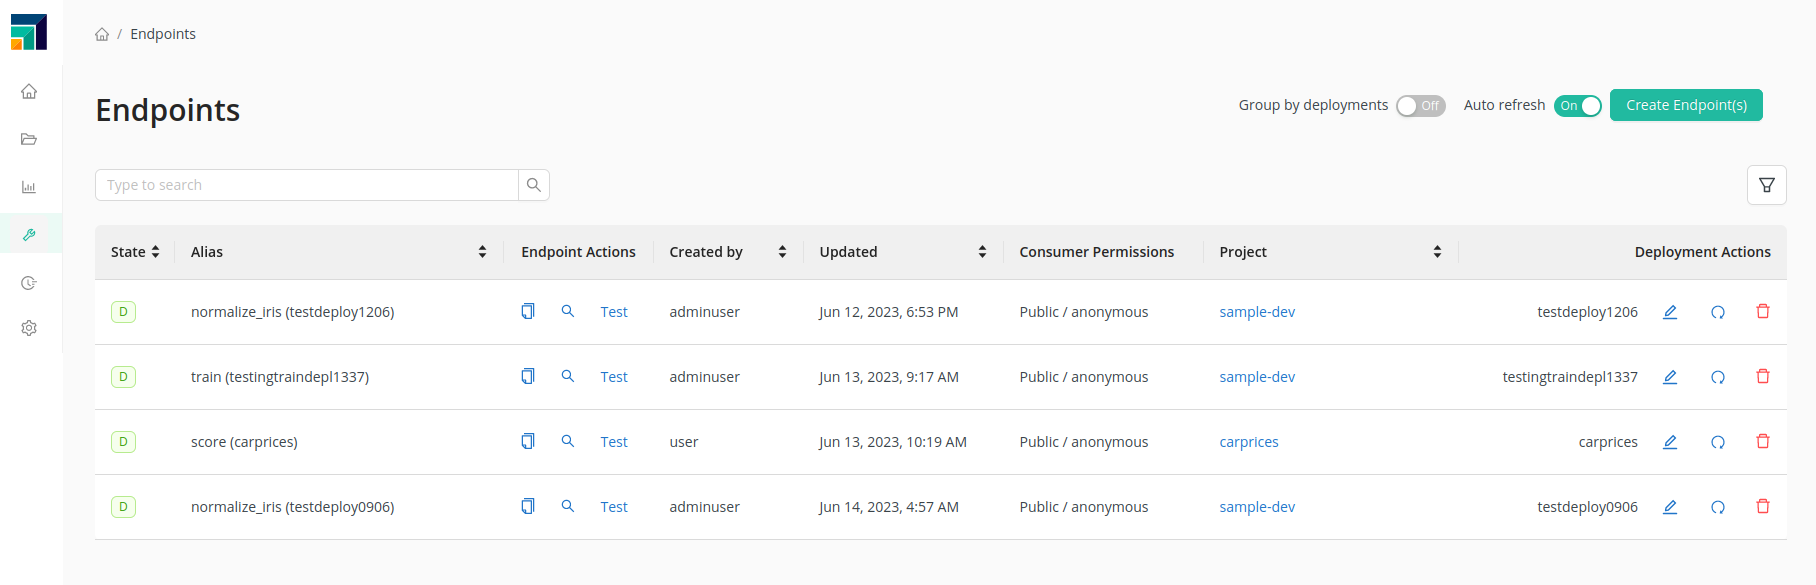Click the search magnifier button

click(x=534, y=185)
